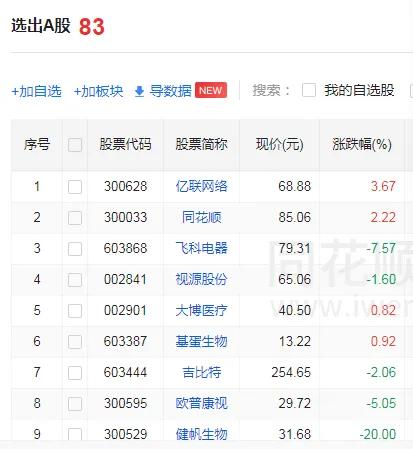
Task: Click stock code 300628
Action: 125,186
